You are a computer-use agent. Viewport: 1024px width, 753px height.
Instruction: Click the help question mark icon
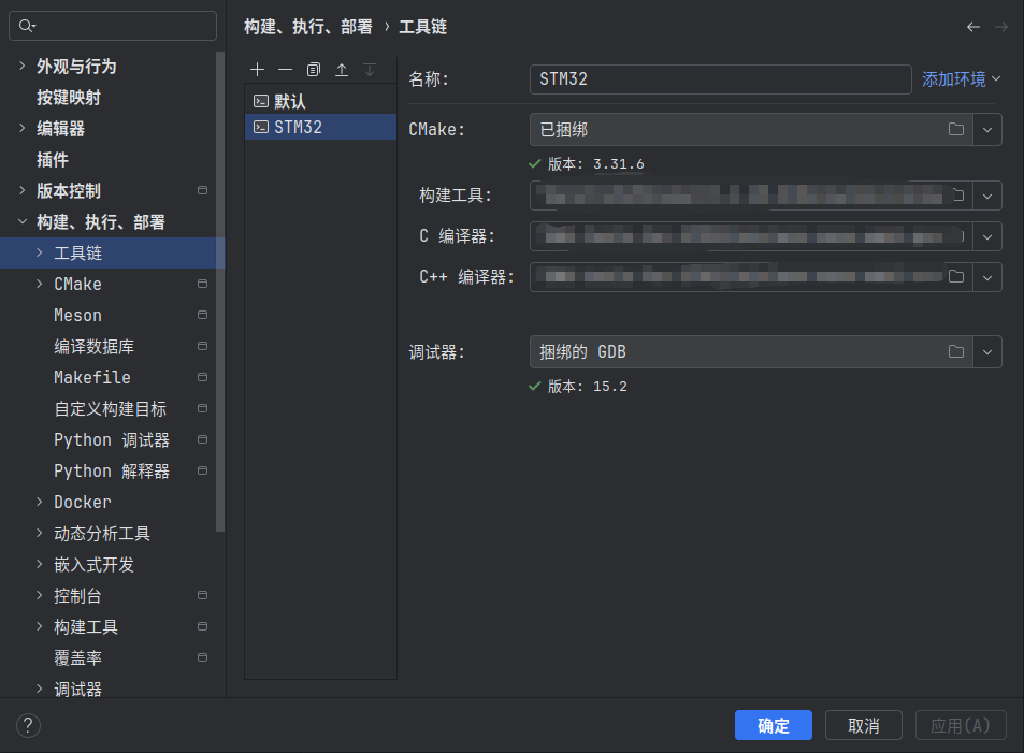(27, 725)
